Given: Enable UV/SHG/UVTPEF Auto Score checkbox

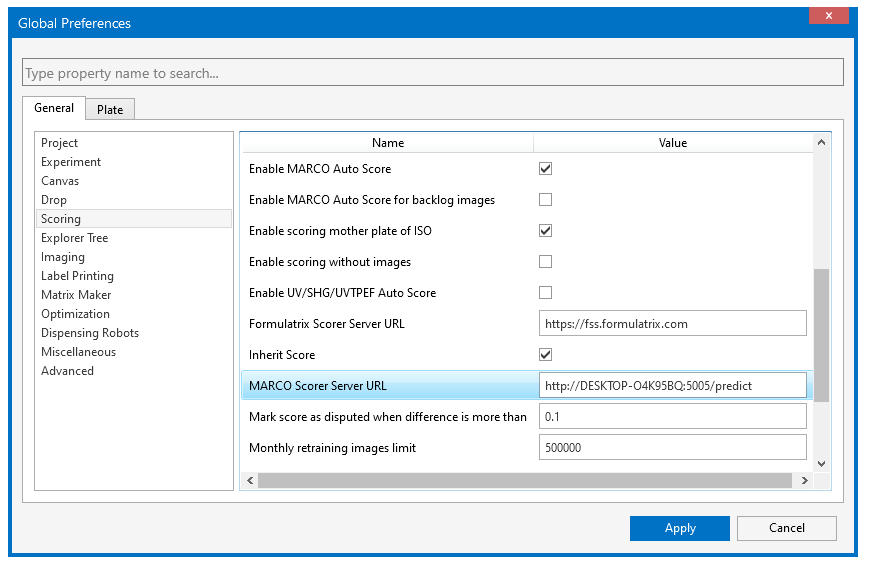Looking at the screenshot, I should (545, 293).
